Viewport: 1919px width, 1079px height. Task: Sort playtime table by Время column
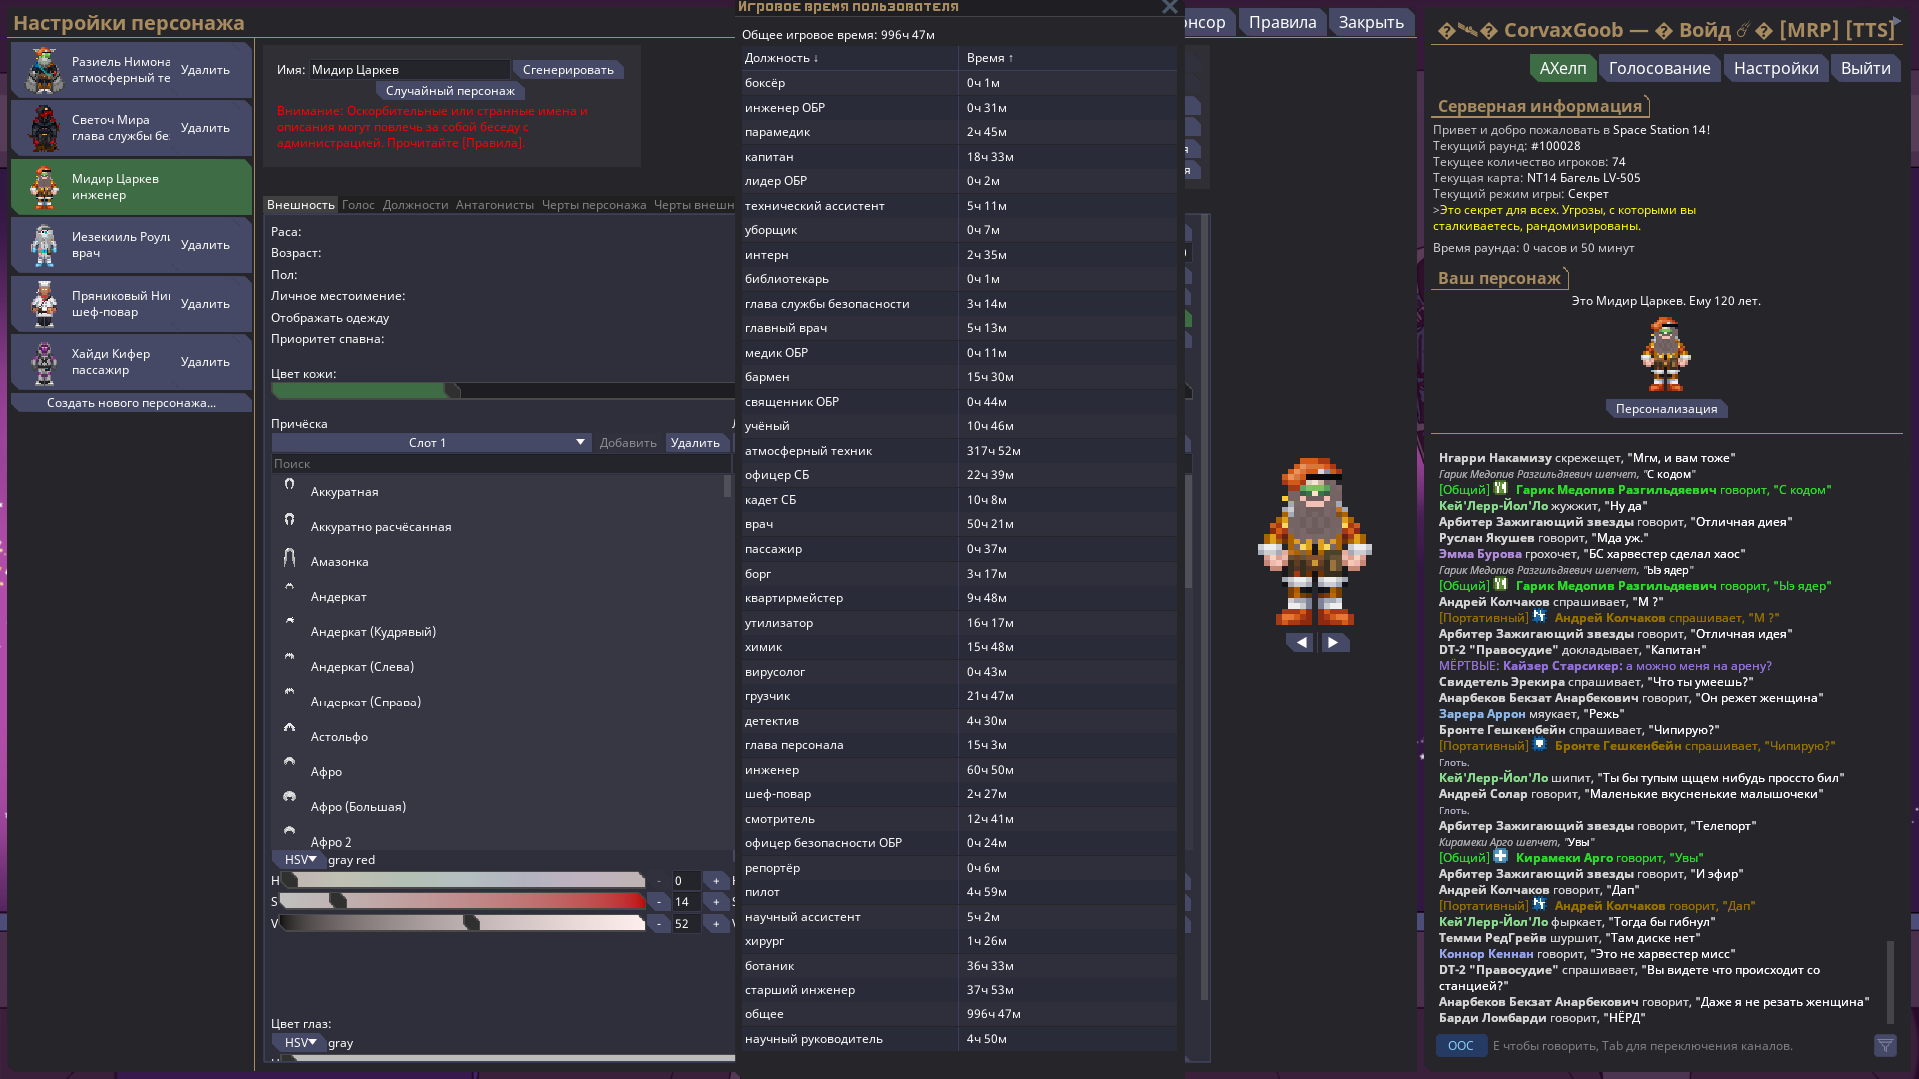tap(989, 58)
